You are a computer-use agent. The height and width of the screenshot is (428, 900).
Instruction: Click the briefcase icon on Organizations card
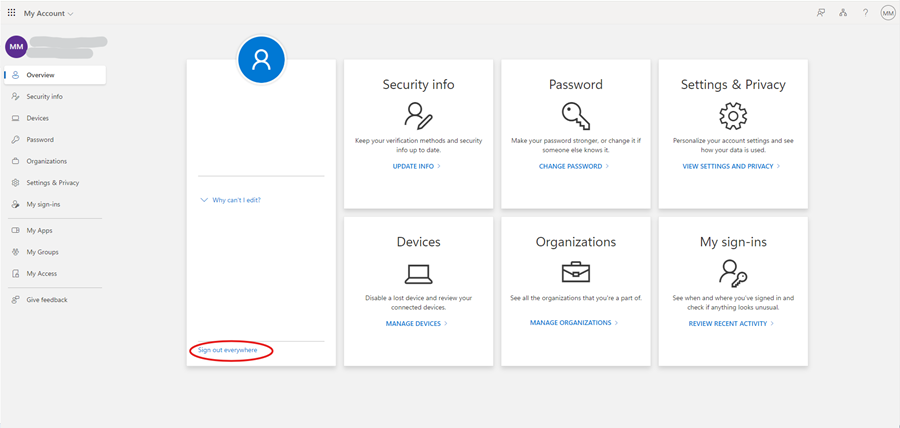pyautogui.click(x=576, y=272)
